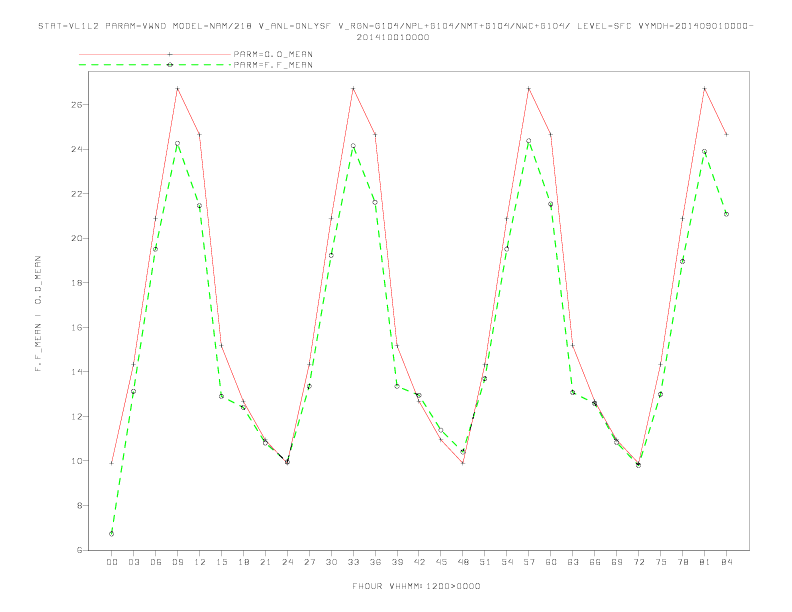The image size is (792, 612).
Task: Select red peak data point at hour 09
Action: [x=177, y=89]
